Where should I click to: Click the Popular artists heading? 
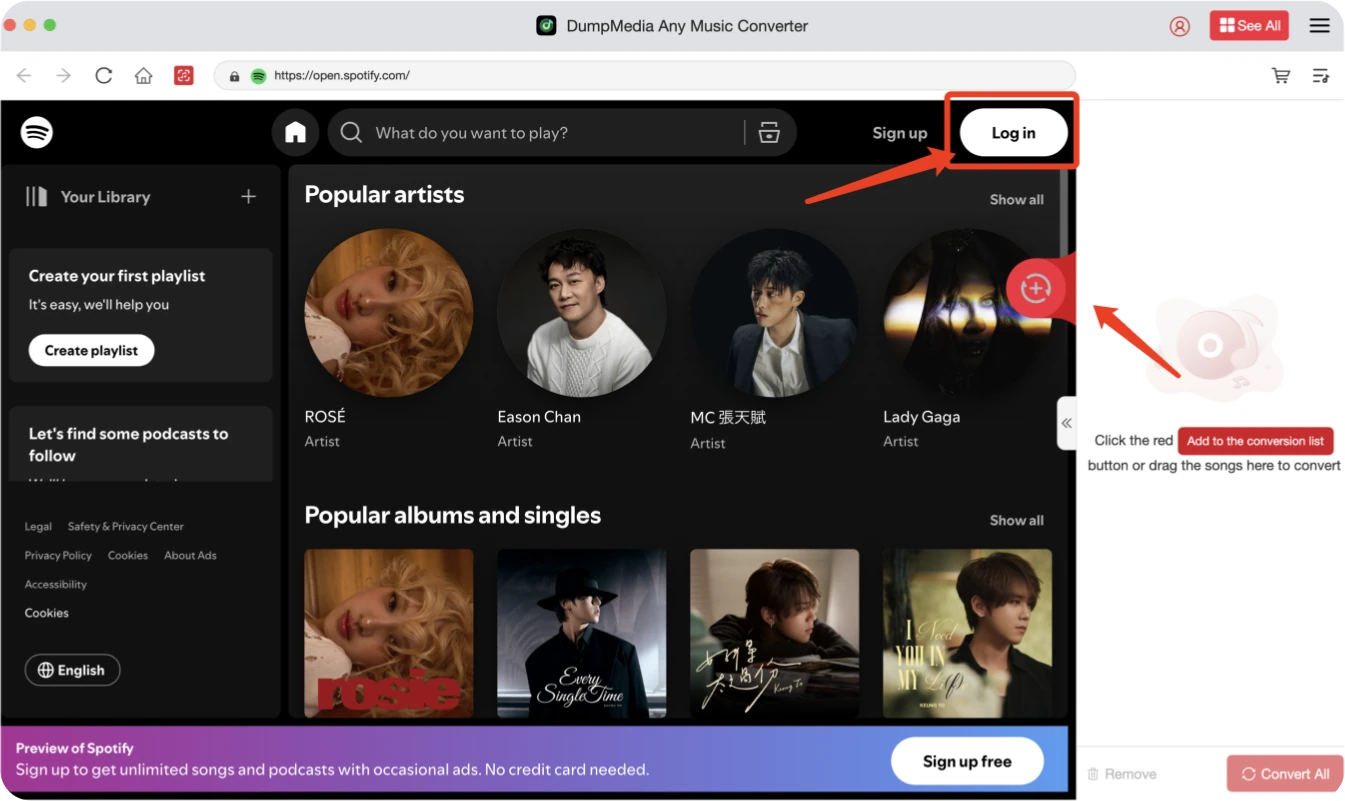click(x=384, y=195)
